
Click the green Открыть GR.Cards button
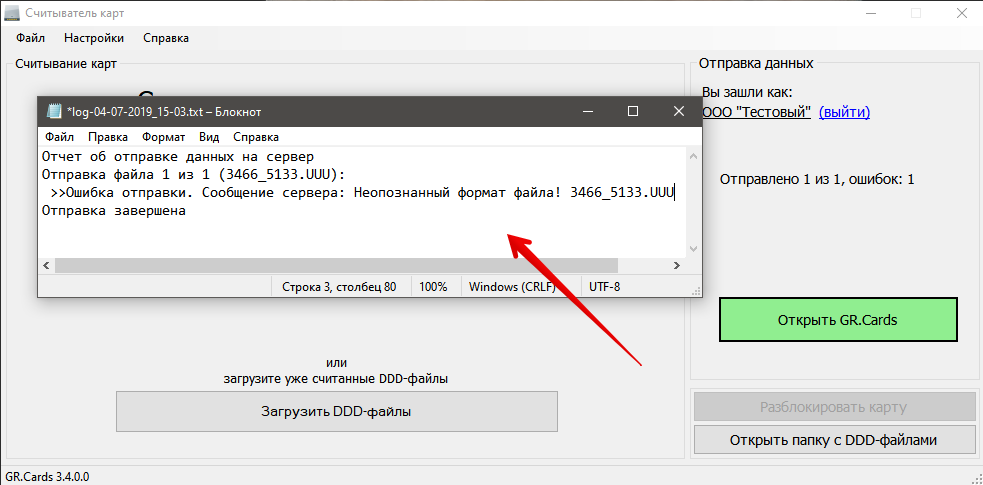click(838, 320)
